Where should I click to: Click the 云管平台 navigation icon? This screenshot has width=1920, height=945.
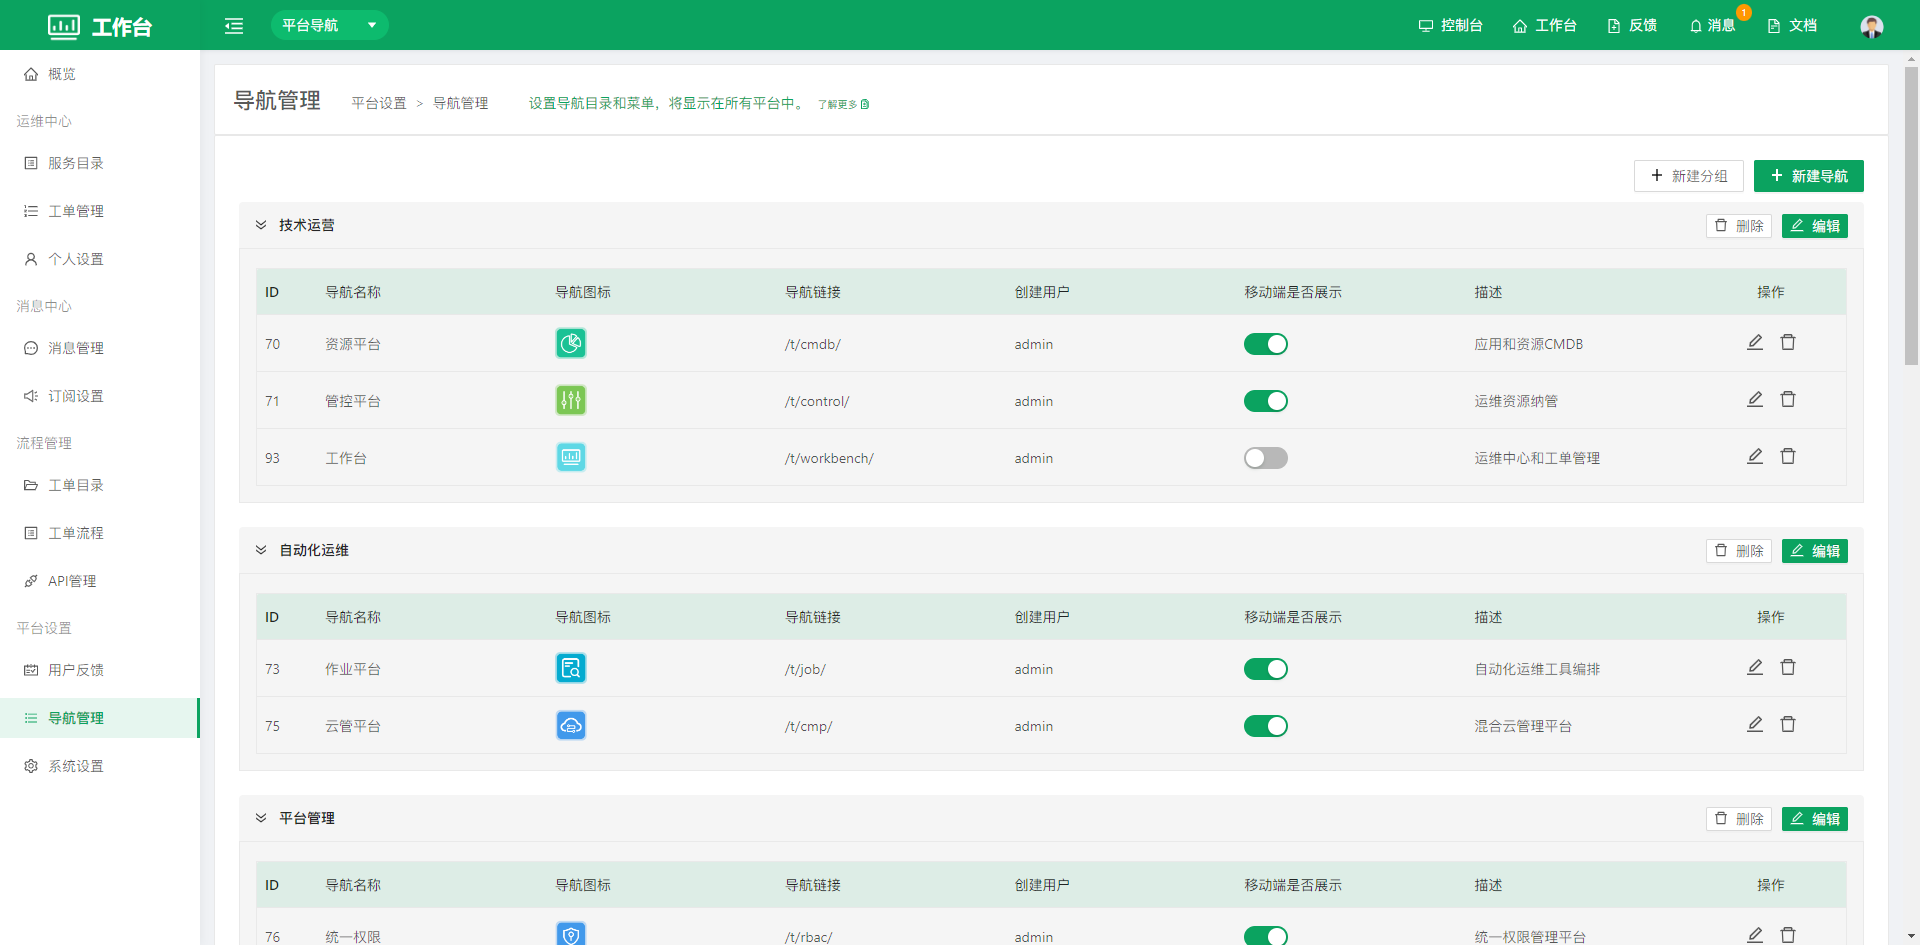(571, 726)
